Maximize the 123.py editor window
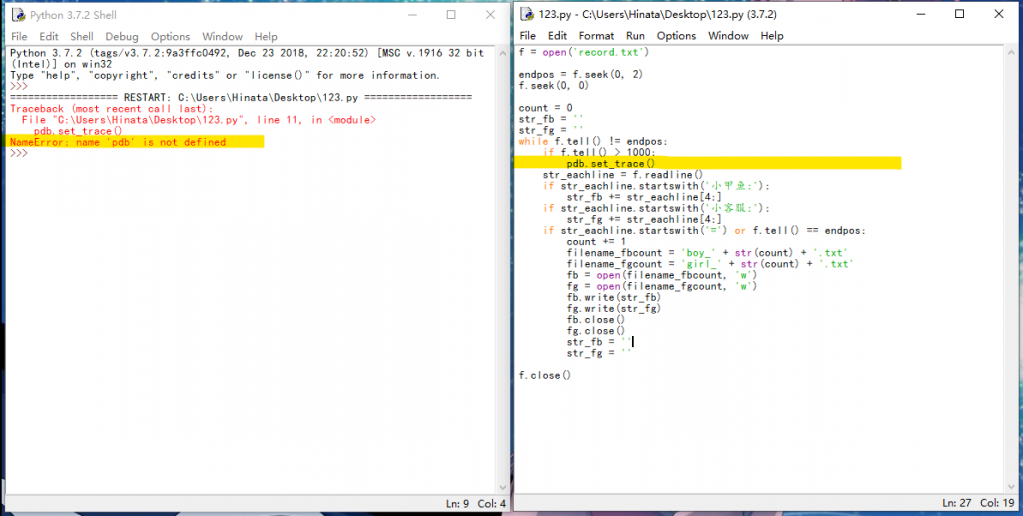Screen dimensions: 1023x516 [959, 14]
